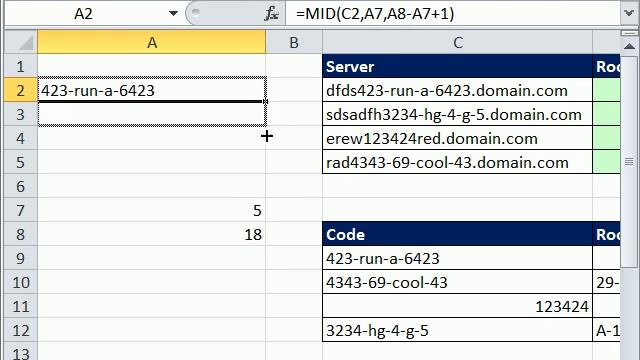Select row 9 header

(20, 258)
